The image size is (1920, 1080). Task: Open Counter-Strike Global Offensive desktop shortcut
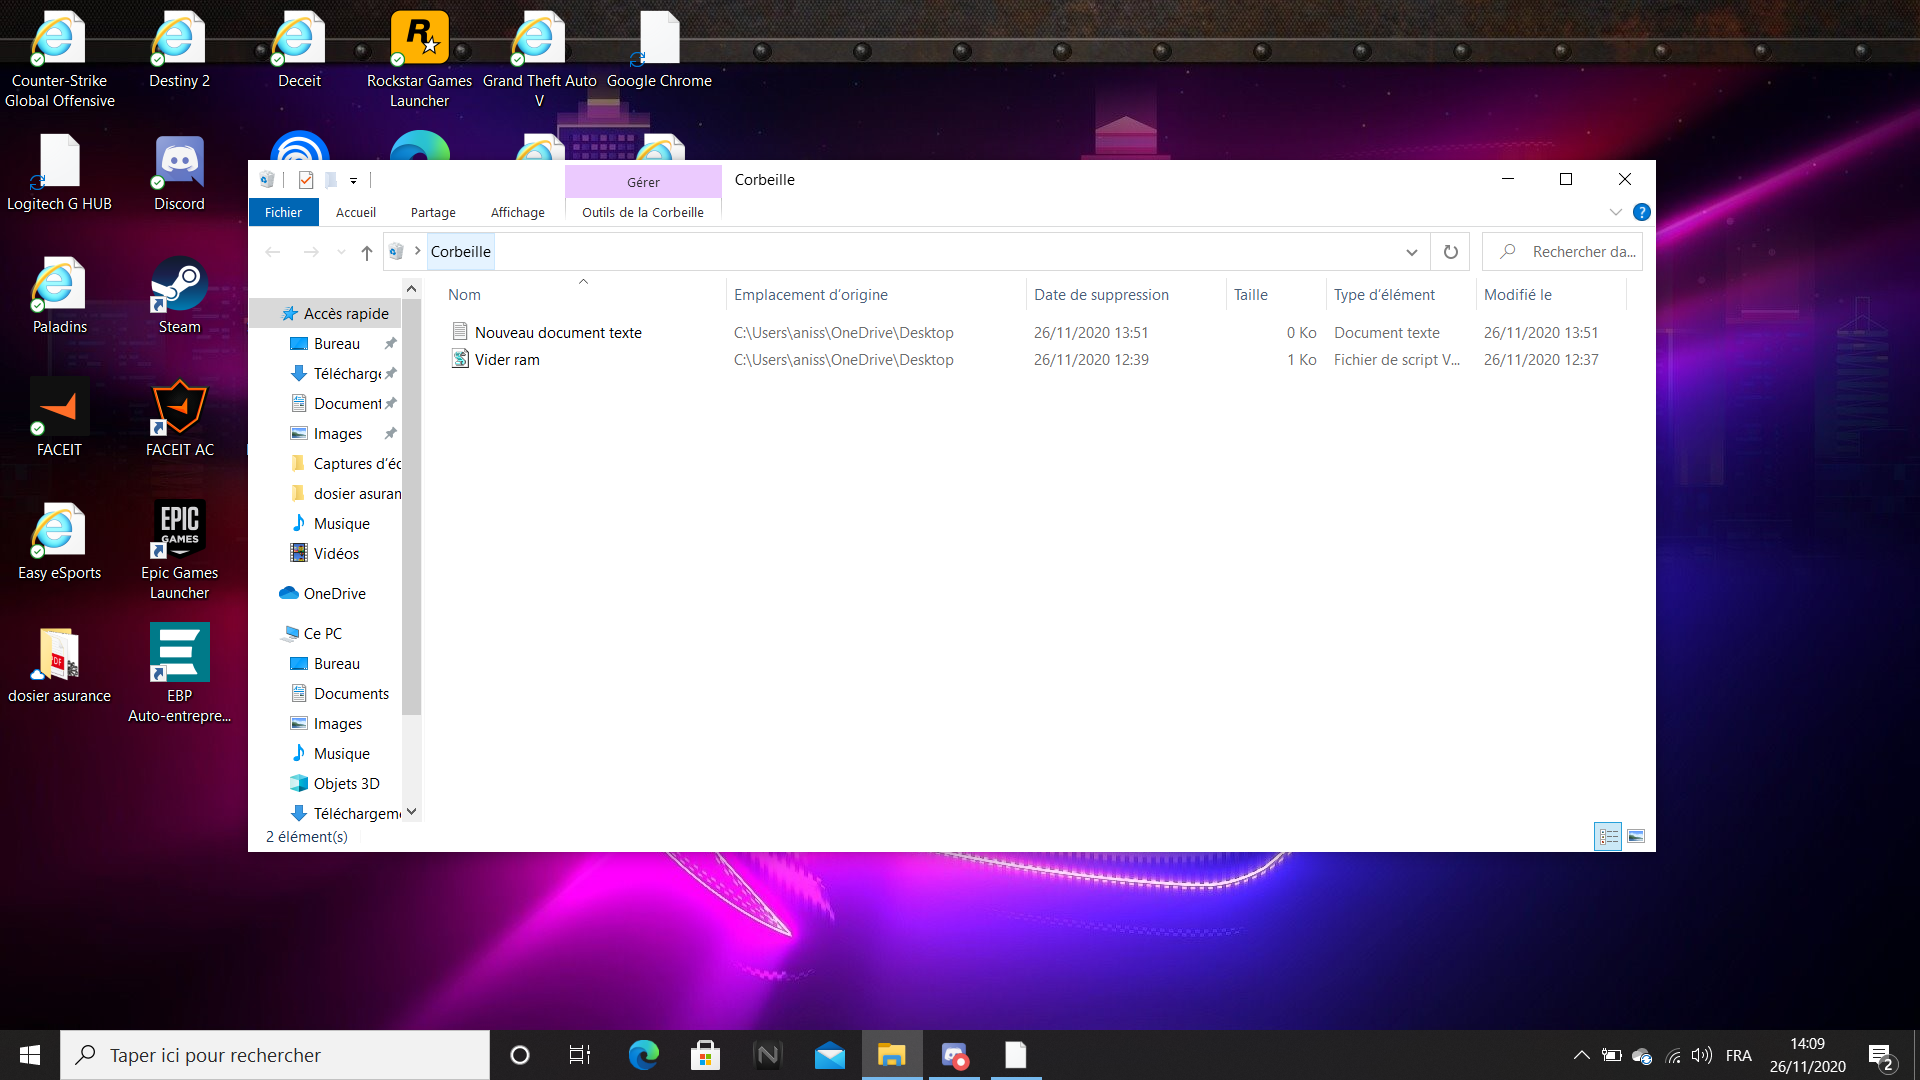[x=59, y=60]
